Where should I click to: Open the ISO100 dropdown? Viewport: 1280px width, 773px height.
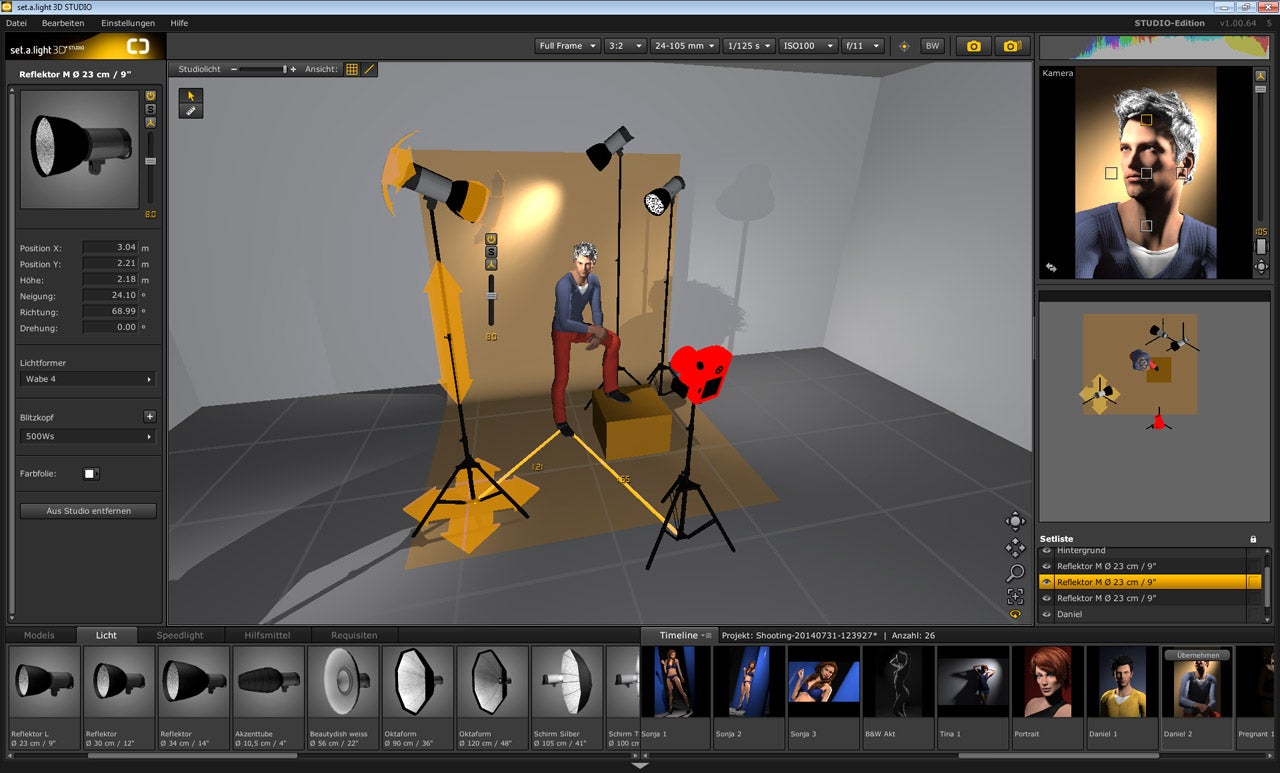click(807, 46)
